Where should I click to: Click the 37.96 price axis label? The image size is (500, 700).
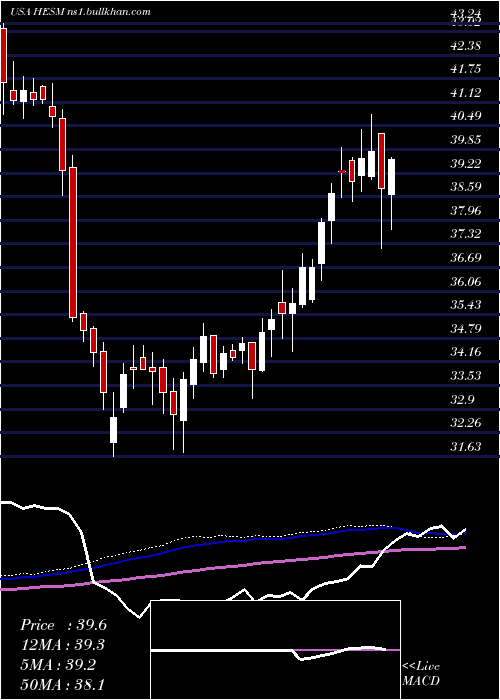pos(465,211)
